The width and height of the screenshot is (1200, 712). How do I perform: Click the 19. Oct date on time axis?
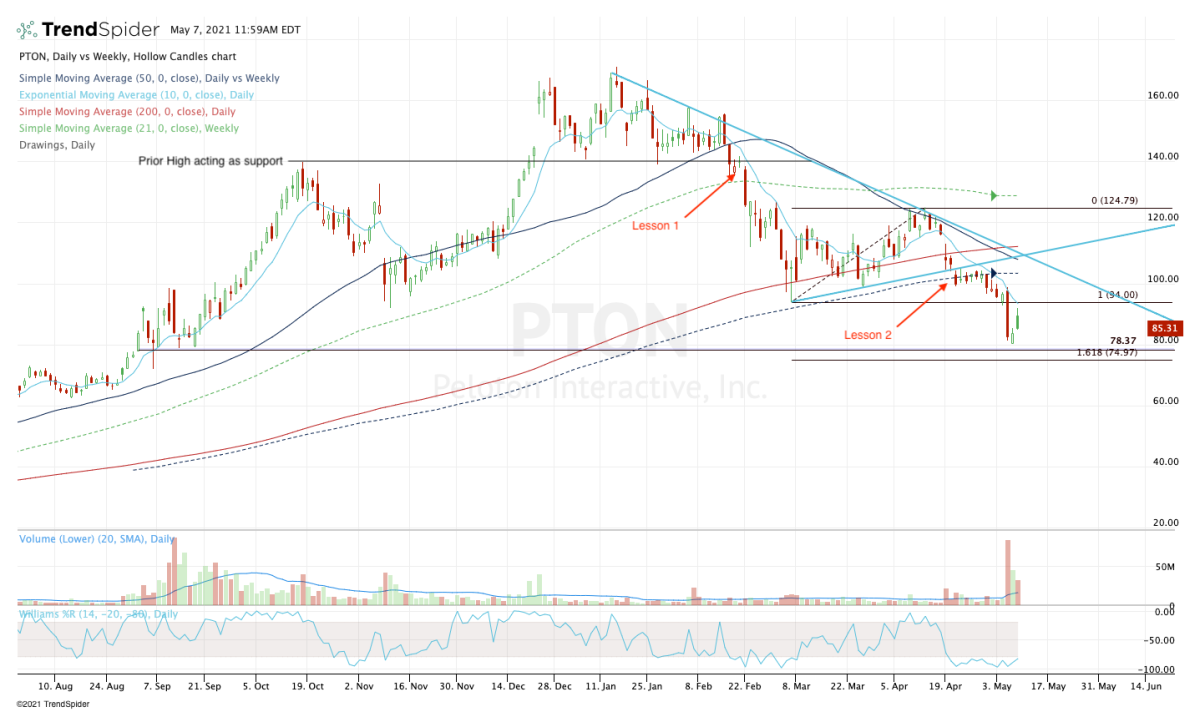tap(306, 688)
